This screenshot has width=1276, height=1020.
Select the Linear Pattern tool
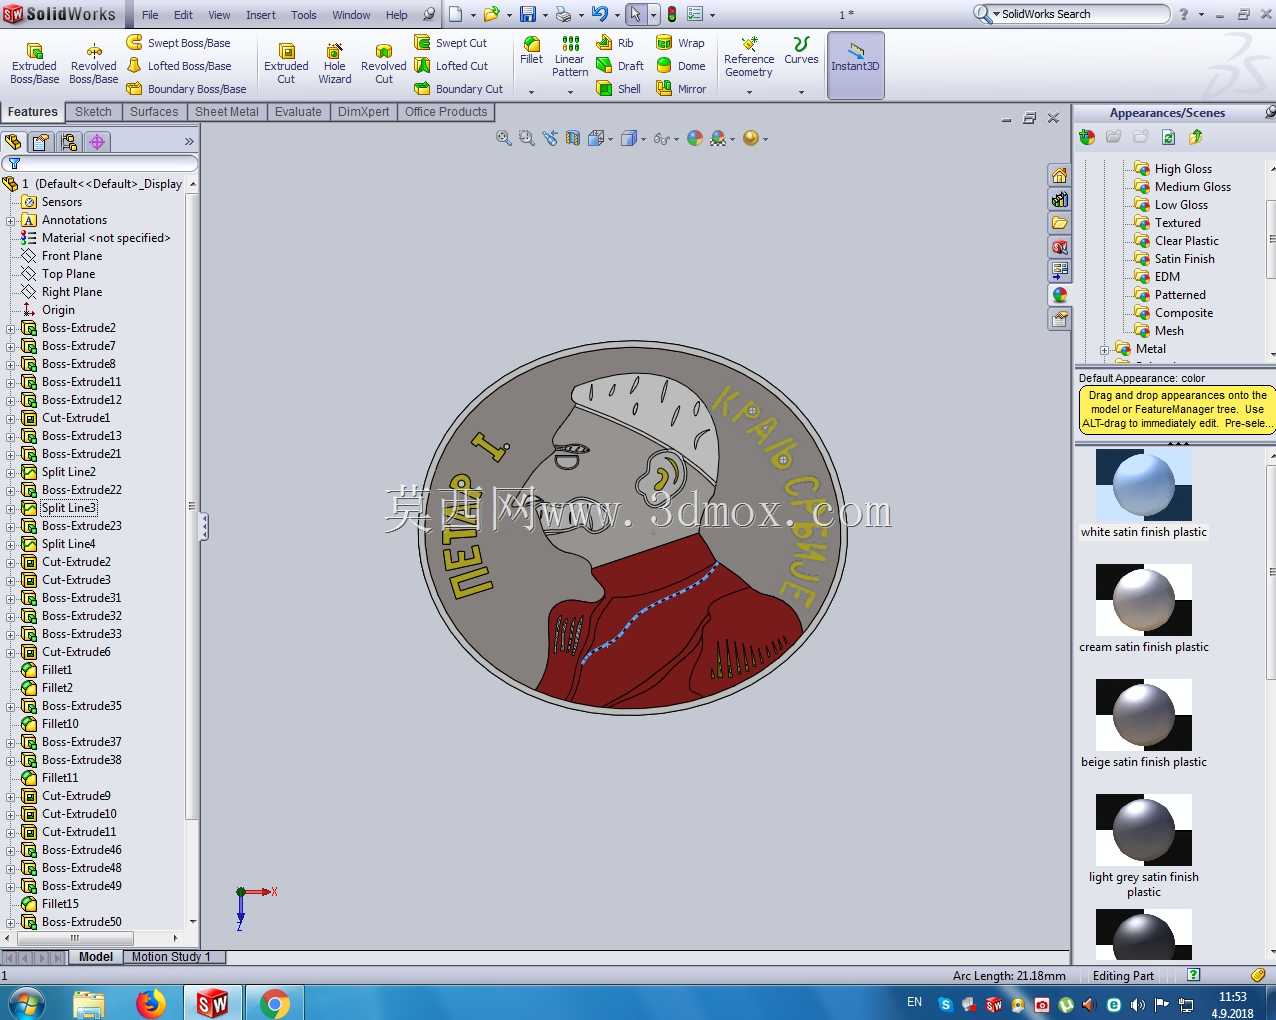[570, 57]
